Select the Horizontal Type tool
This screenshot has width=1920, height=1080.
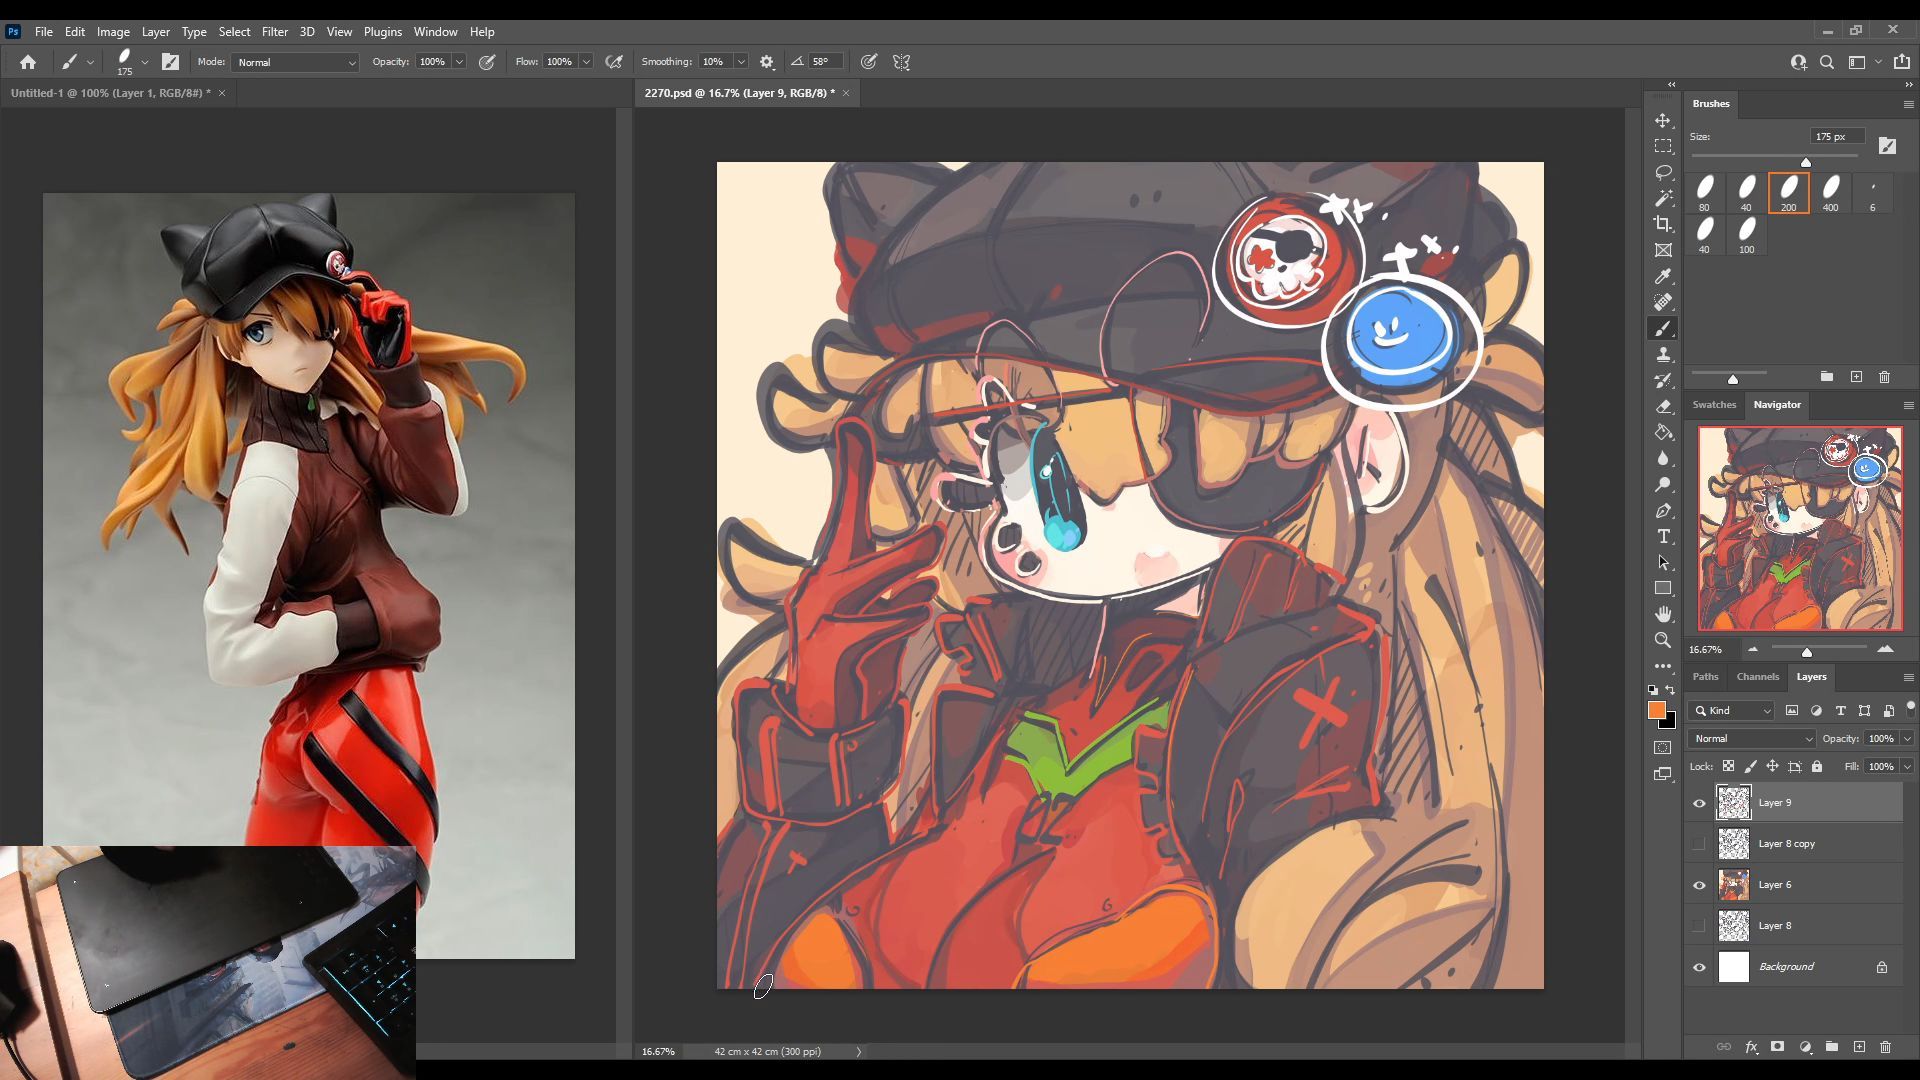coord(1663,537)
